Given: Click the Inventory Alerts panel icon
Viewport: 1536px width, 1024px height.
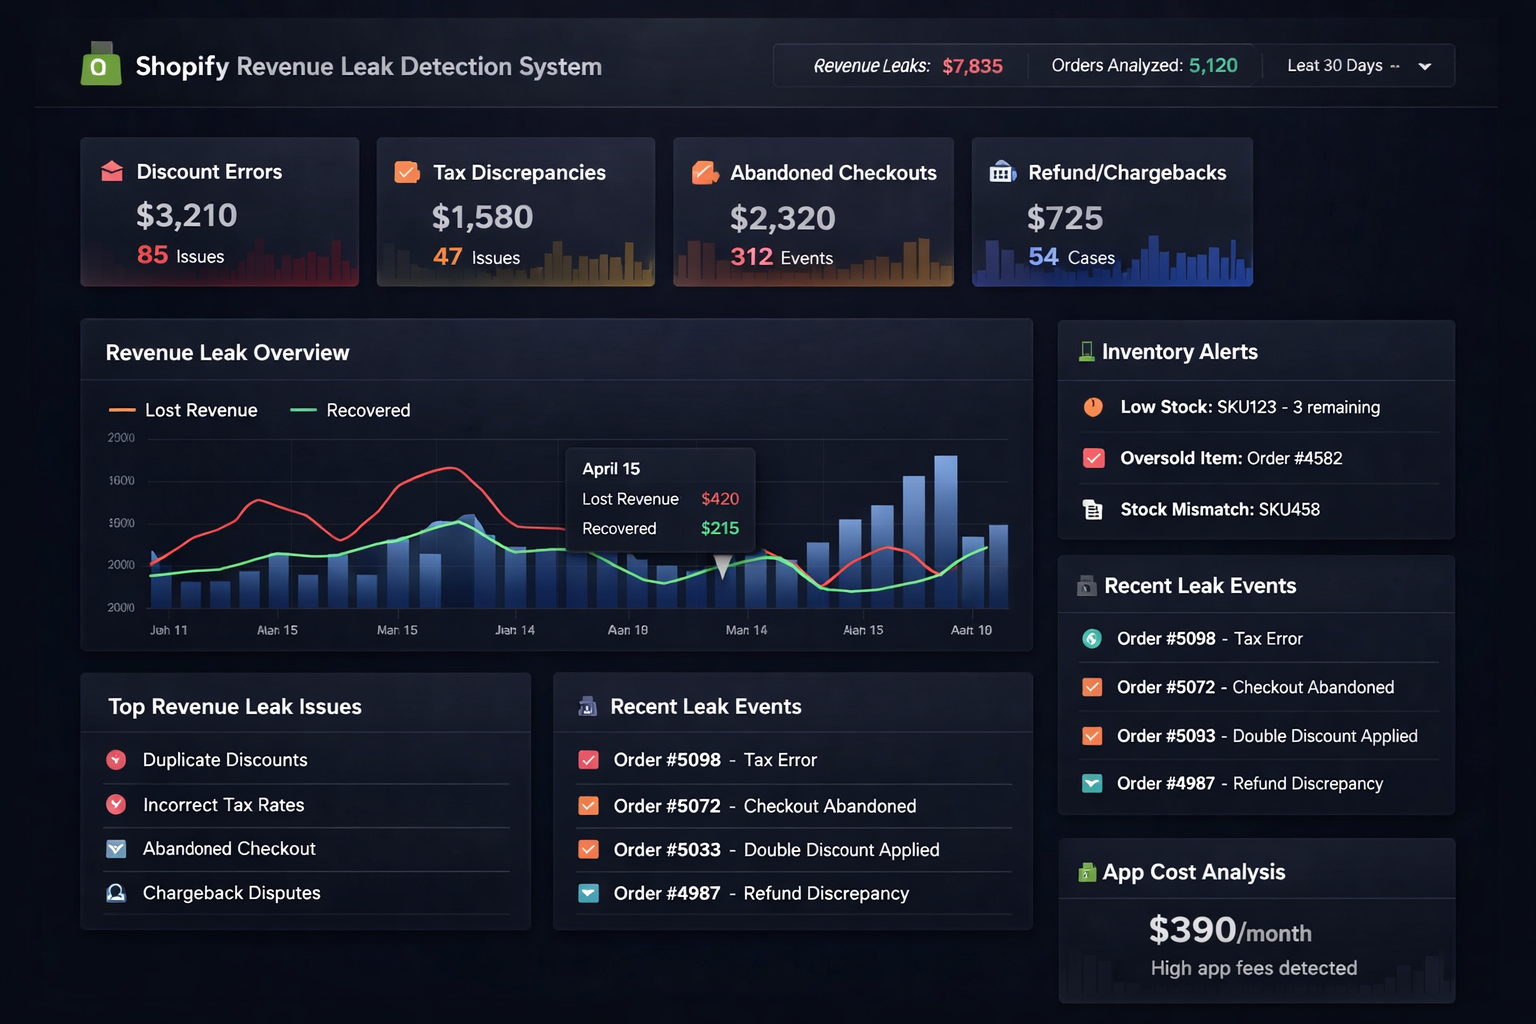Looking at the screenshot, I should click(x=1087, y=351).
